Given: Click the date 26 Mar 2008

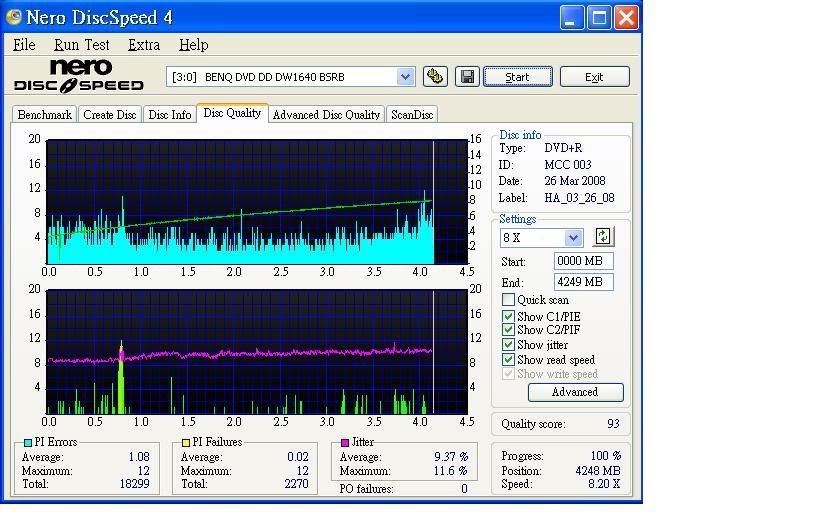Looking at the screenshot, I should coord(575,181).
